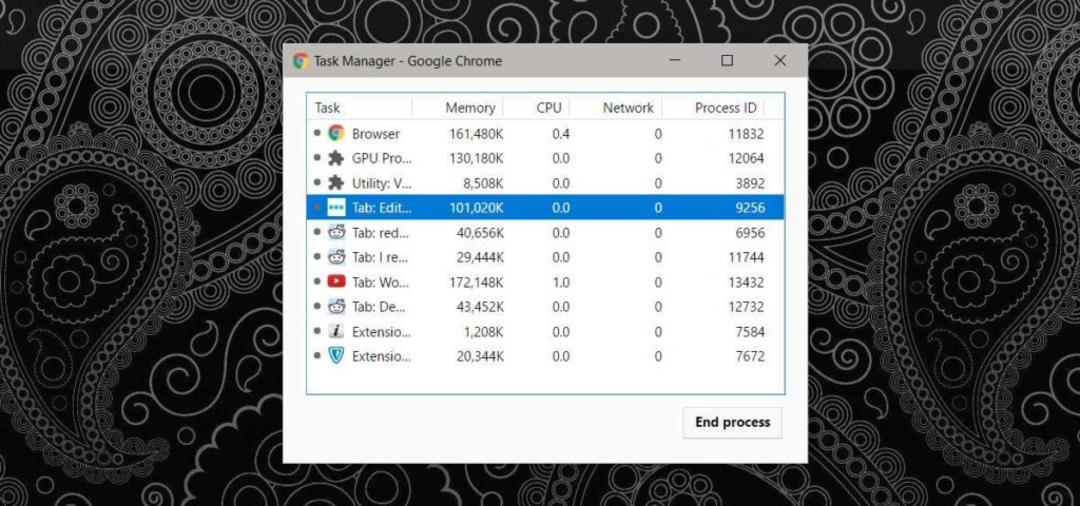Click End process button

point(732,422)
